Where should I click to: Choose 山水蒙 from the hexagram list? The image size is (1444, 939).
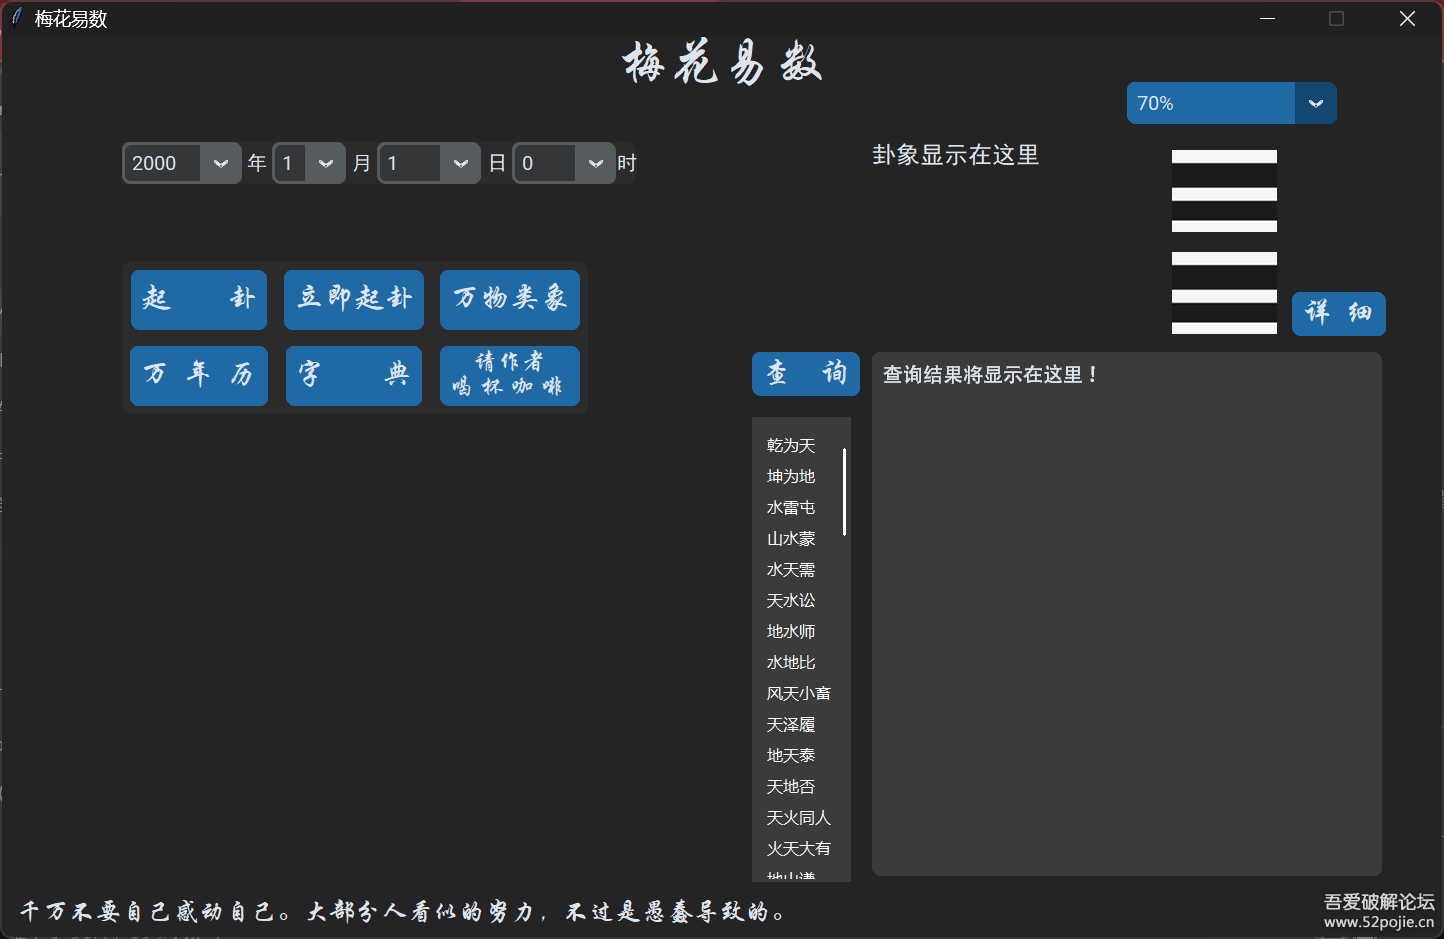pos(791,539)
